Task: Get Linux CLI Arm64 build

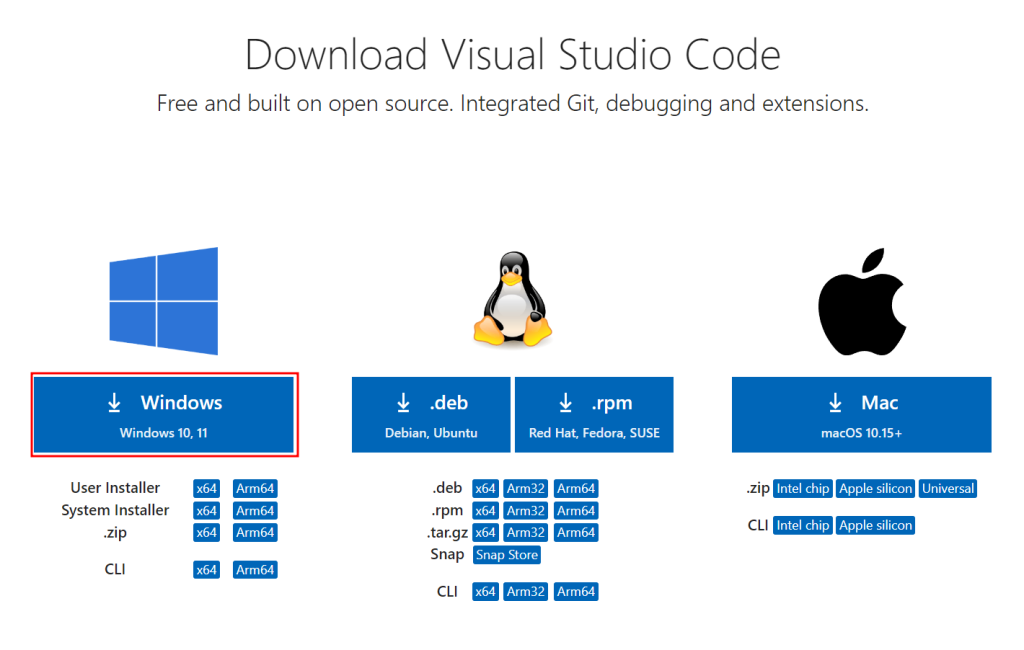Action: 576,591
